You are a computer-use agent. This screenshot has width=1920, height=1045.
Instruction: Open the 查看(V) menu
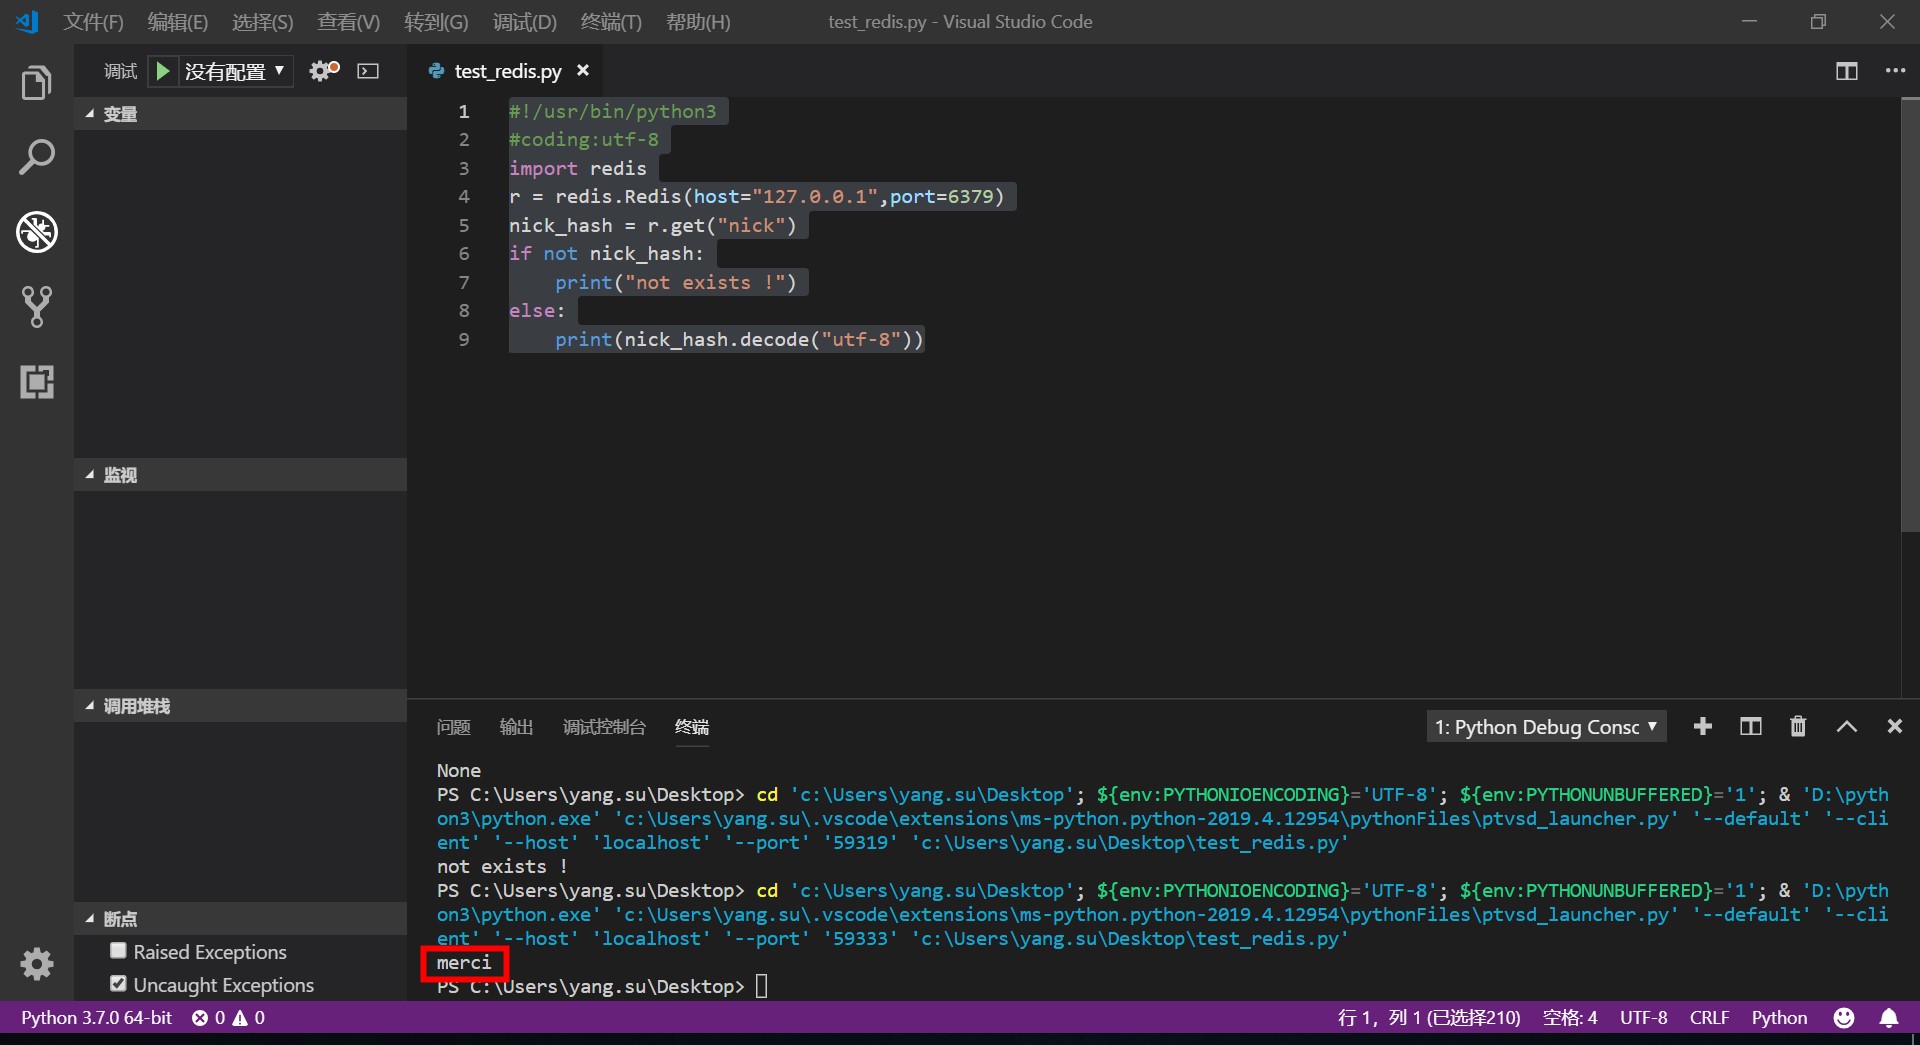(348, 21)
